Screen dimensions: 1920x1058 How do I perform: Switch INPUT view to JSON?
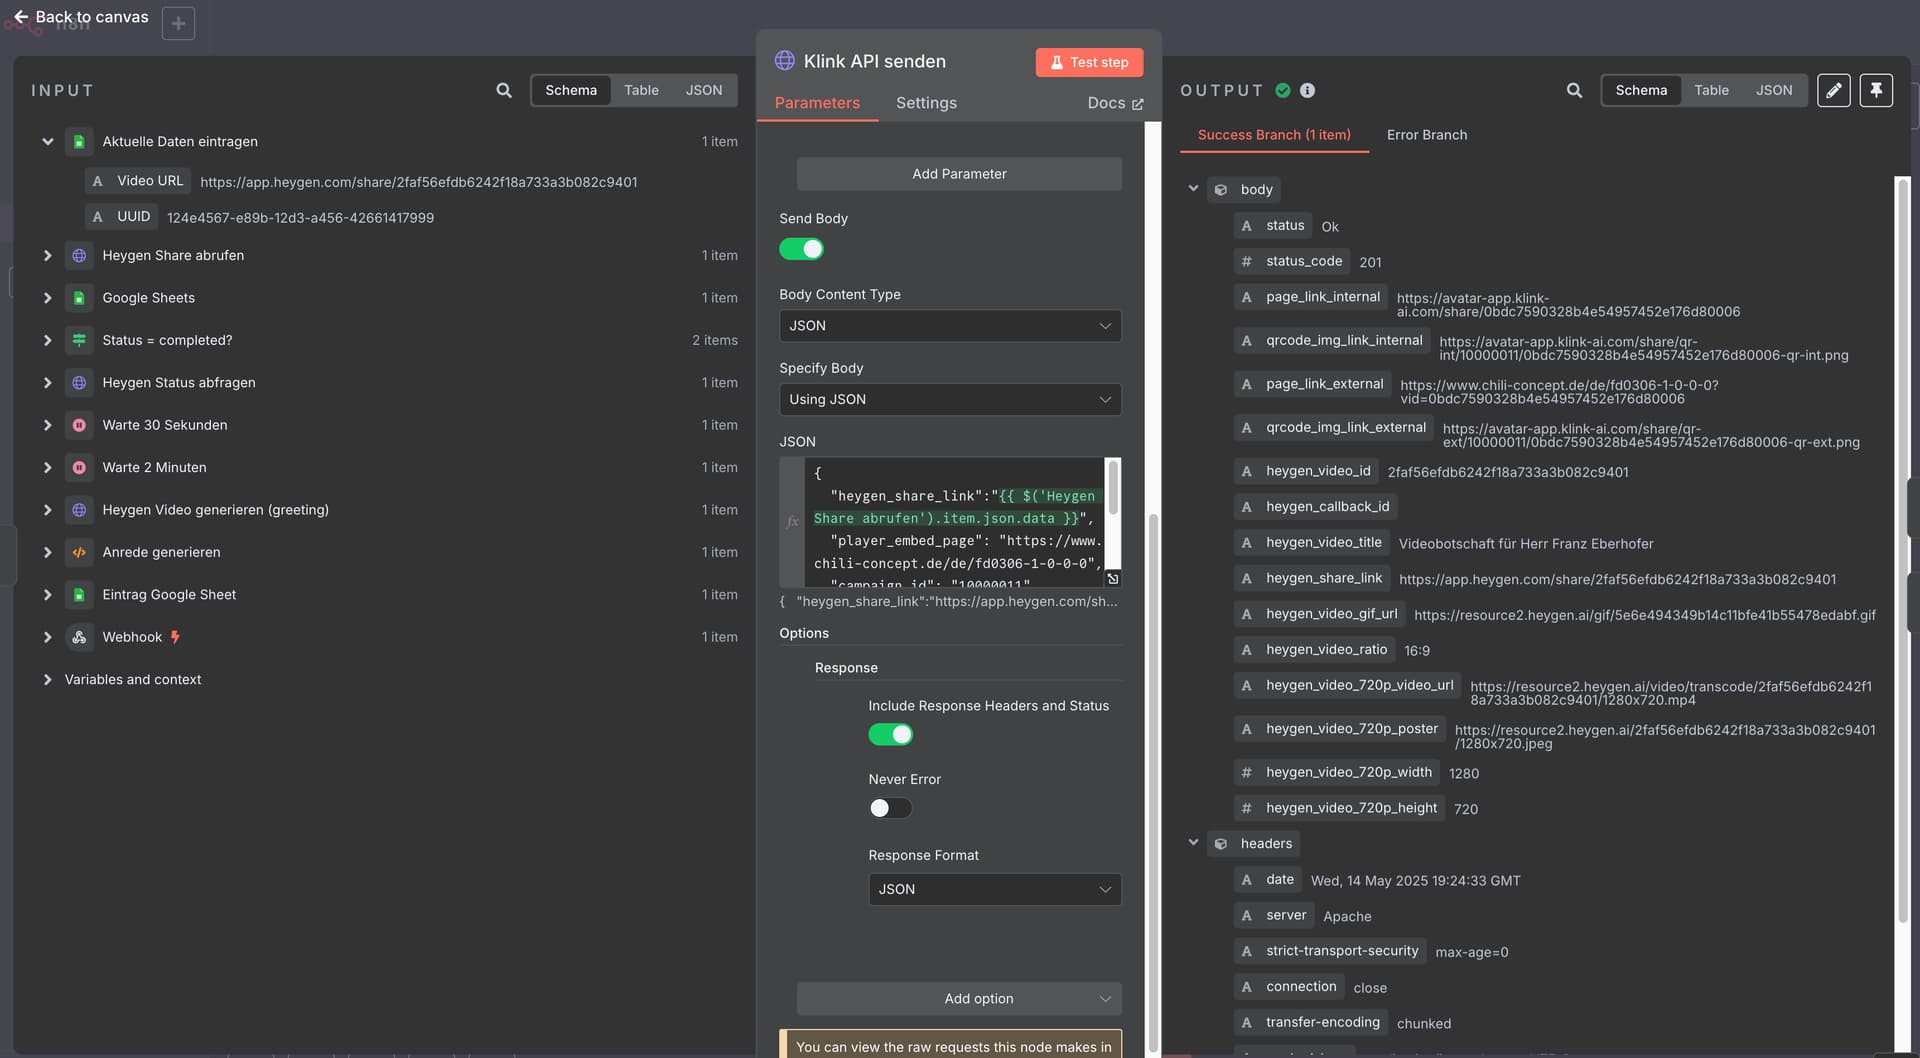(x=704, y=90)
